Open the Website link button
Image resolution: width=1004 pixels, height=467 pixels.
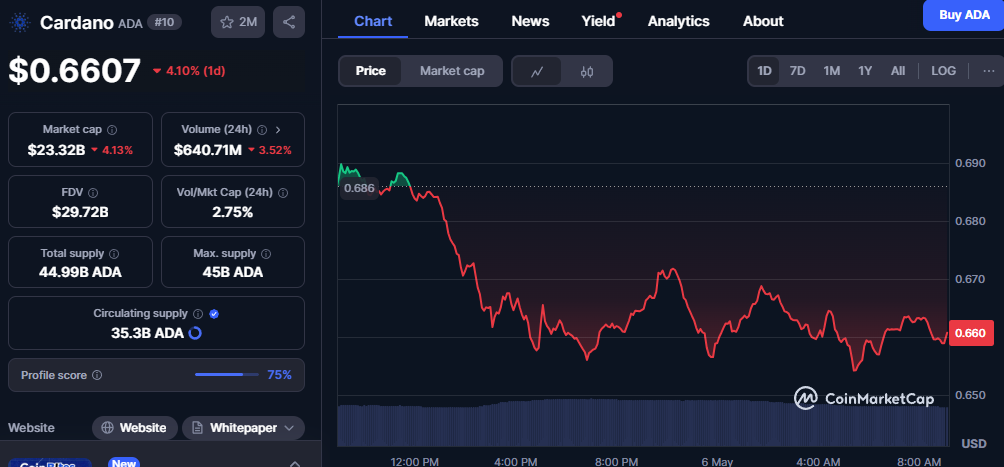click(134, 428)
